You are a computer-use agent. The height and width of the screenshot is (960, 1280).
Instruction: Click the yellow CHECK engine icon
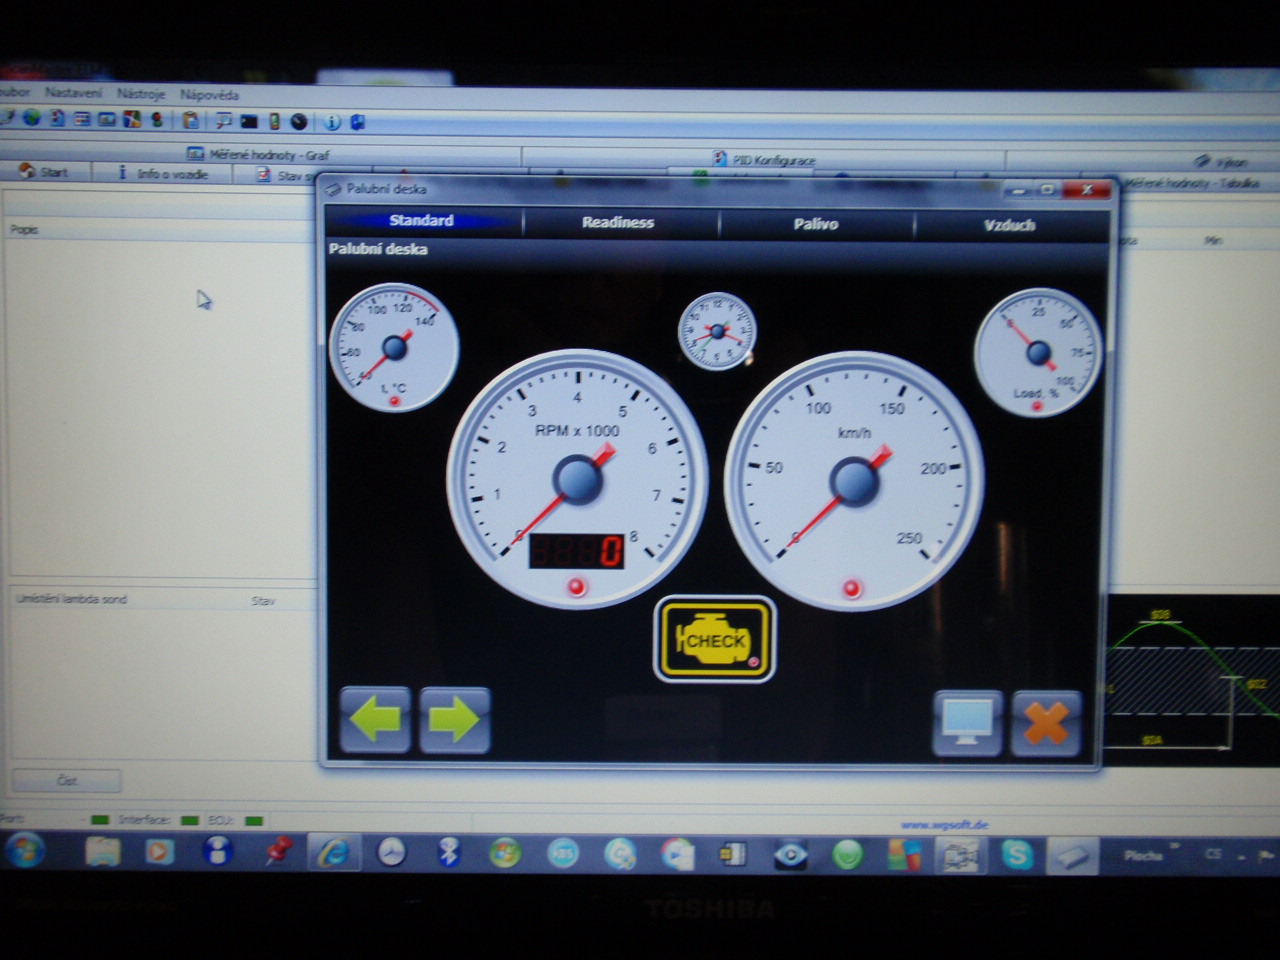point(714,640)
